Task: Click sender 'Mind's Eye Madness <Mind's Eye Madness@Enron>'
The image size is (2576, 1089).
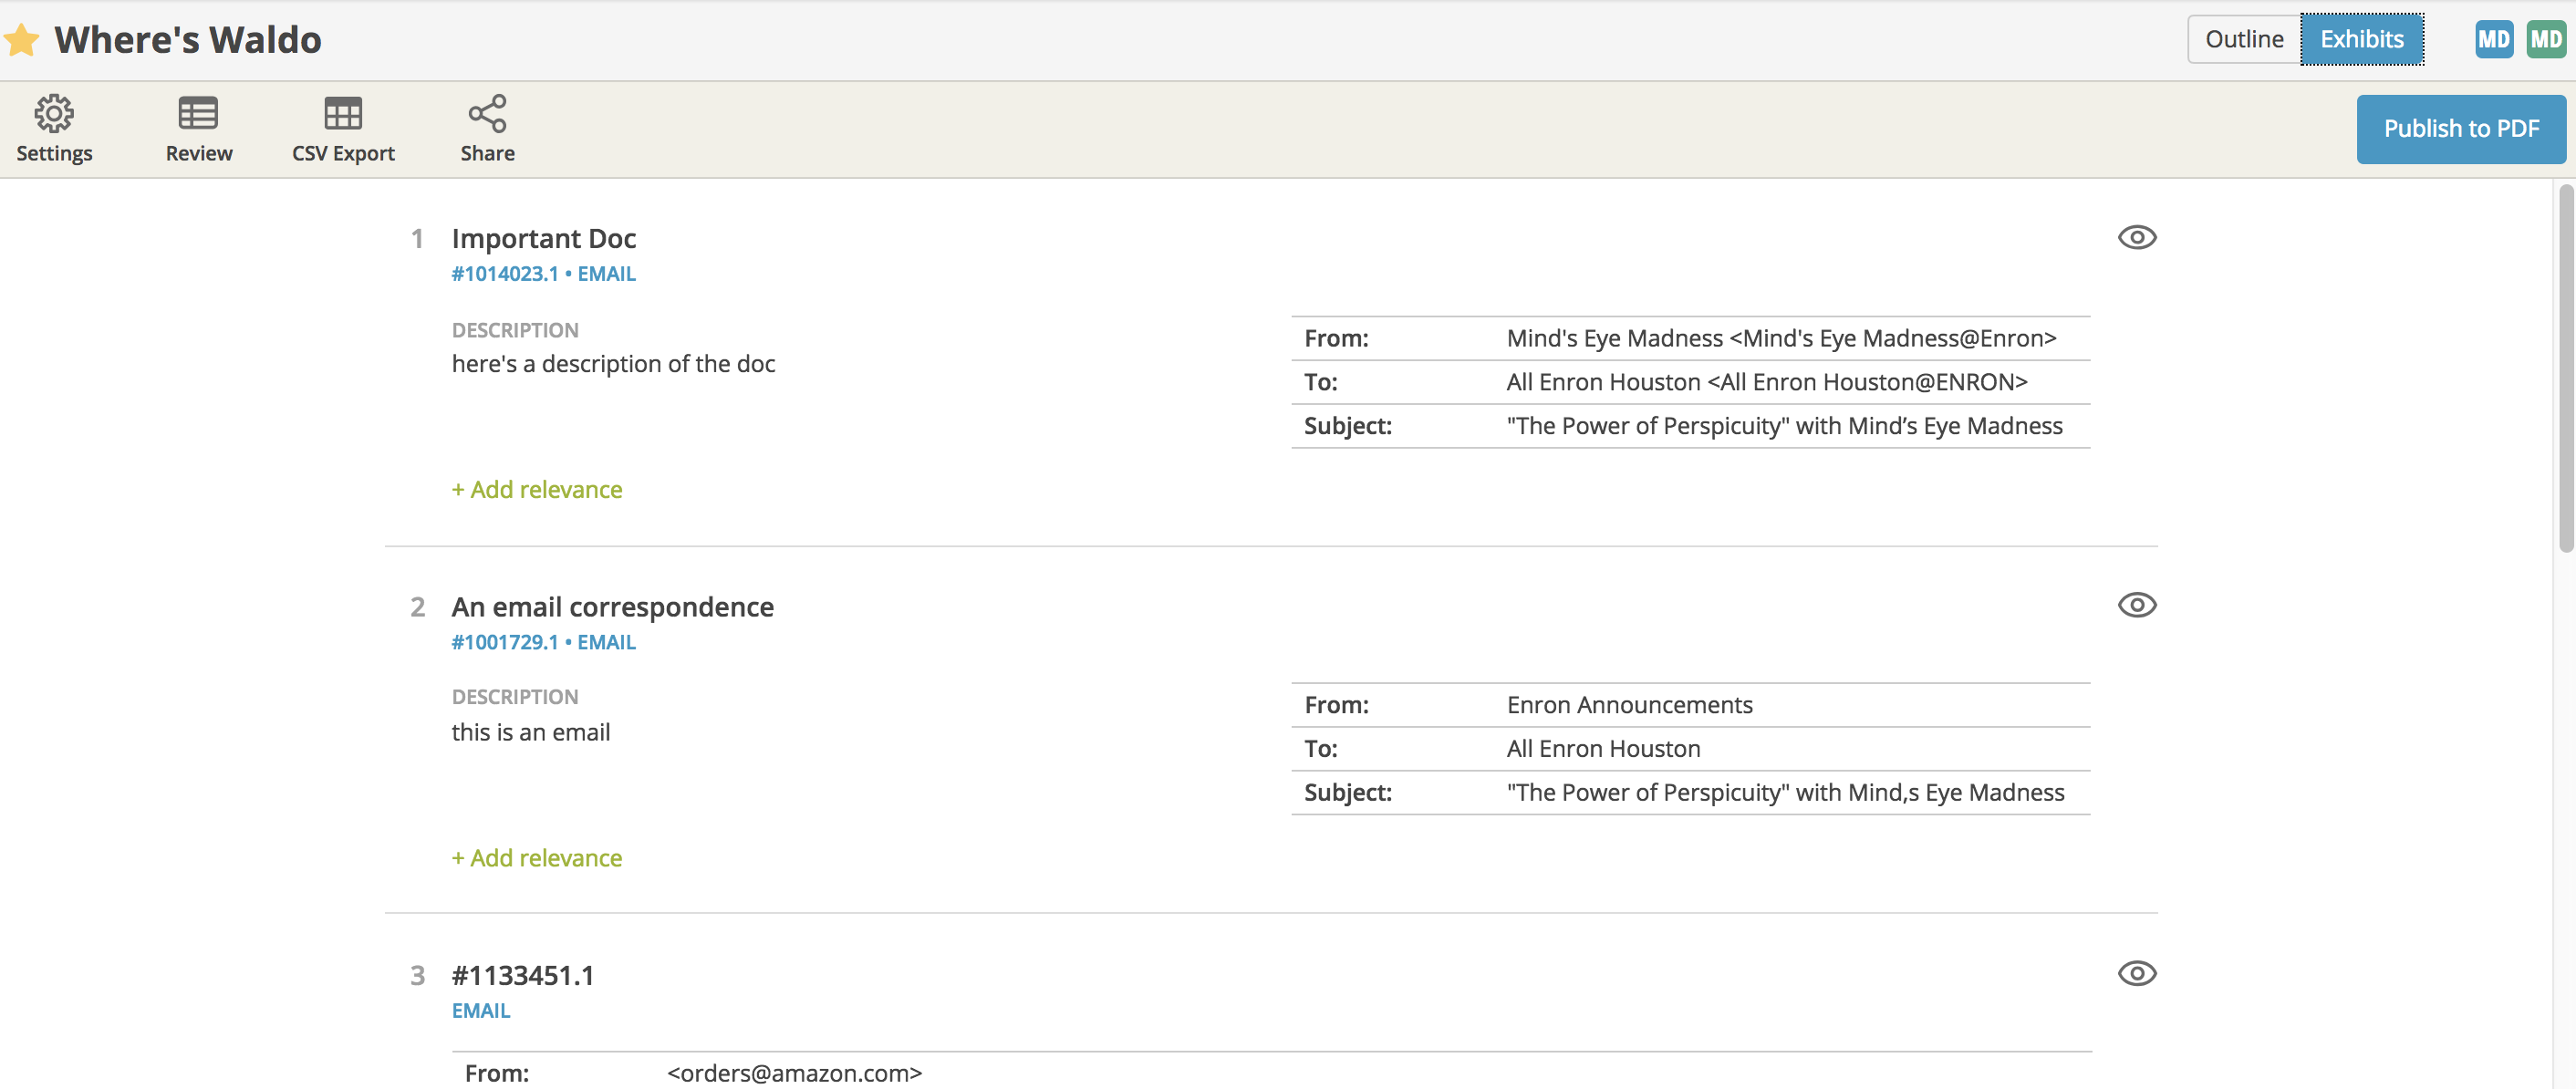Action: coord(1781,338)
